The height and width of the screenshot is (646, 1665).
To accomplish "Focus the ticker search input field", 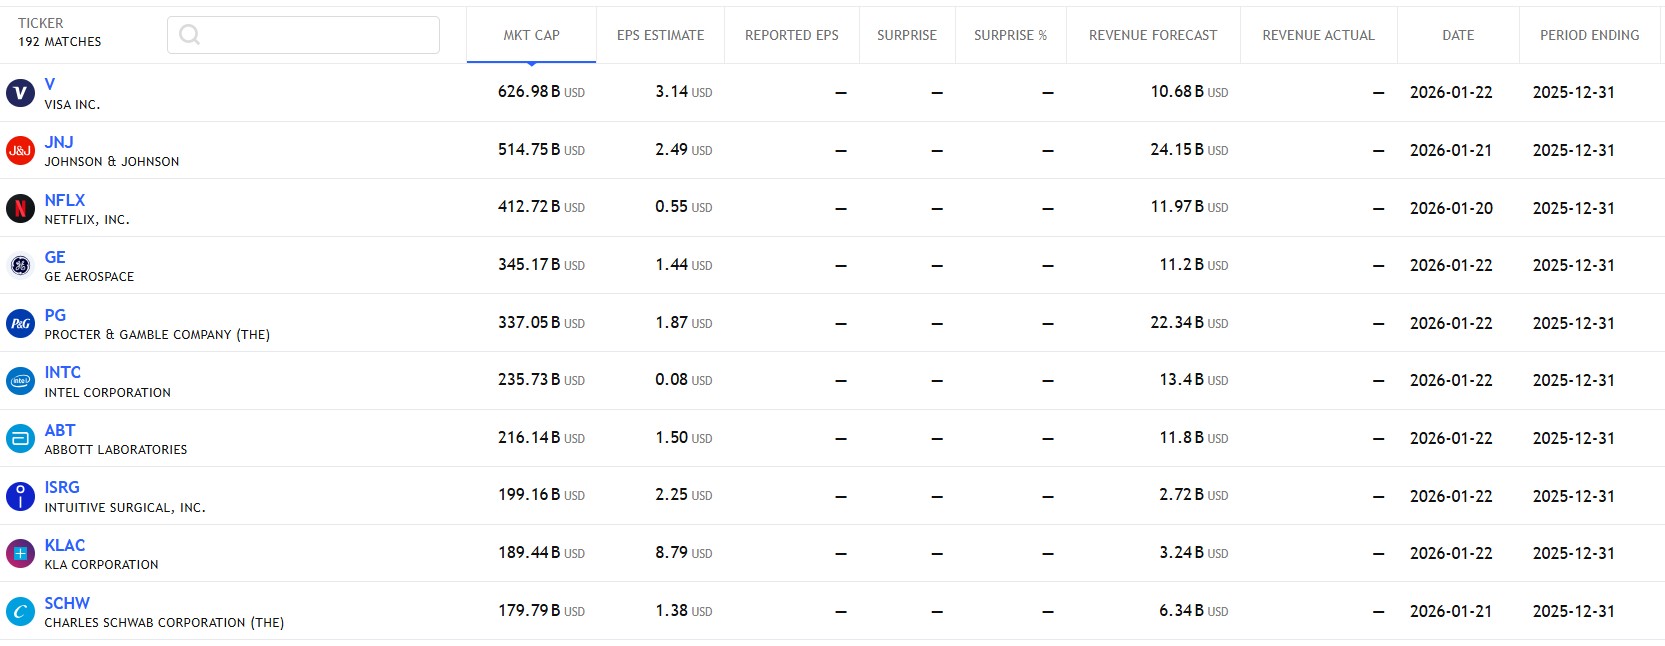I will [315, 35].
